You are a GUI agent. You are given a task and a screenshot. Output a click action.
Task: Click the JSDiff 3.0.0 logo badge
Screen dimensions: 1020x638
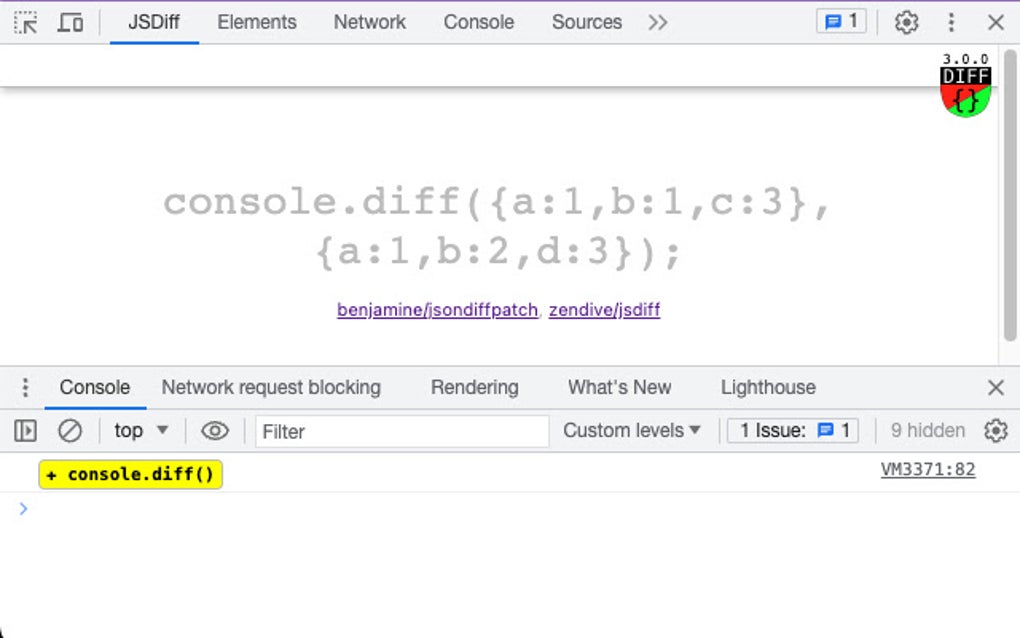[964, 85]
